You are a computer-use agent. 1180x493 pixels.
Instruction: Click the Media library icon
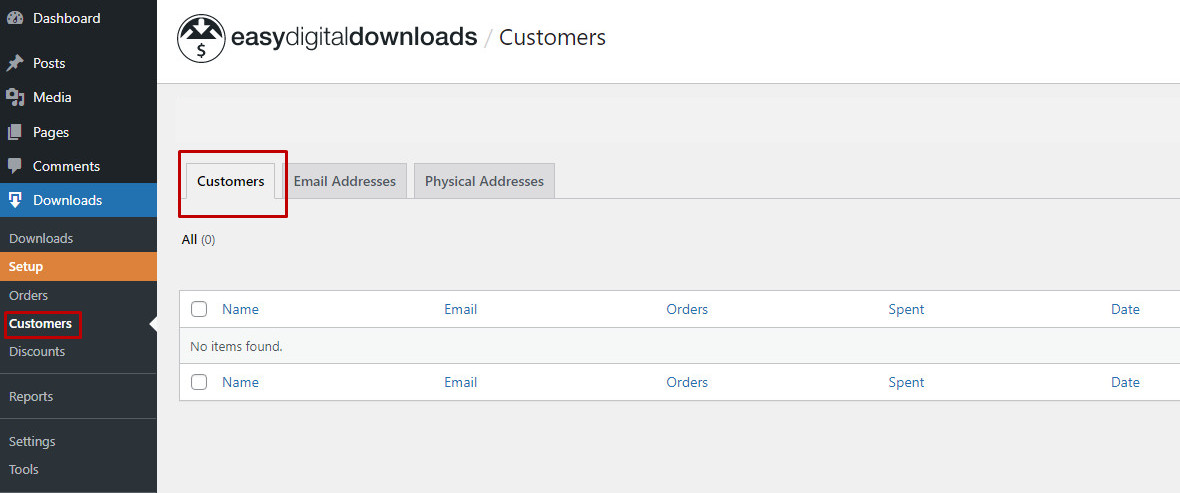point(15,97)
